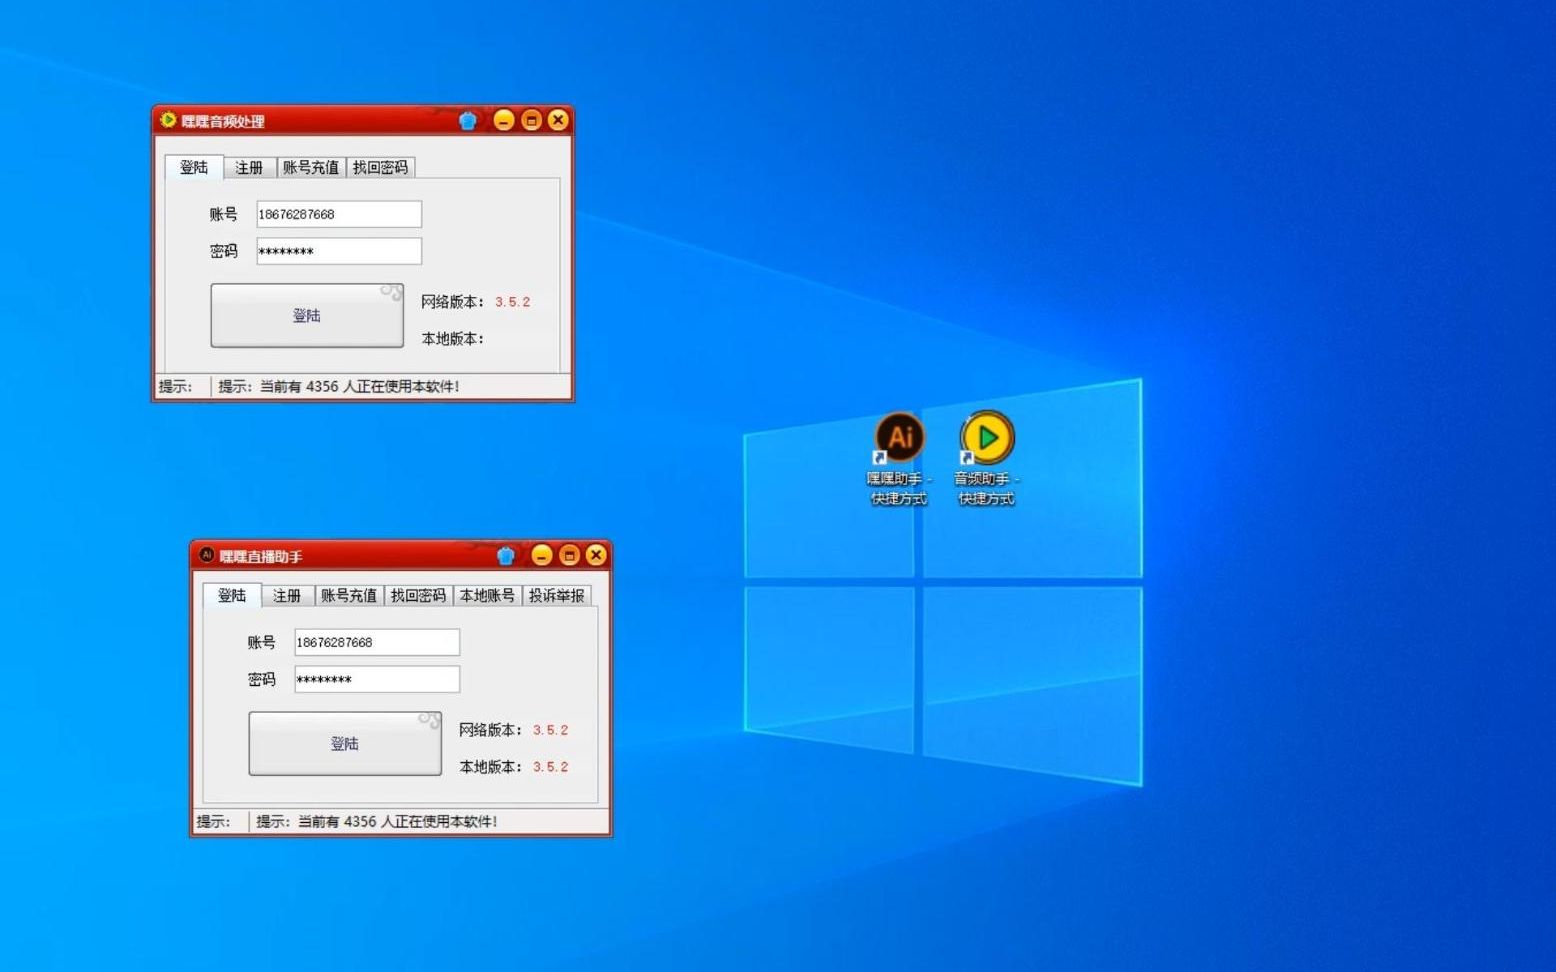Focus the 密码 field in 嘿嘿直播助手

(x=377, y=679)
